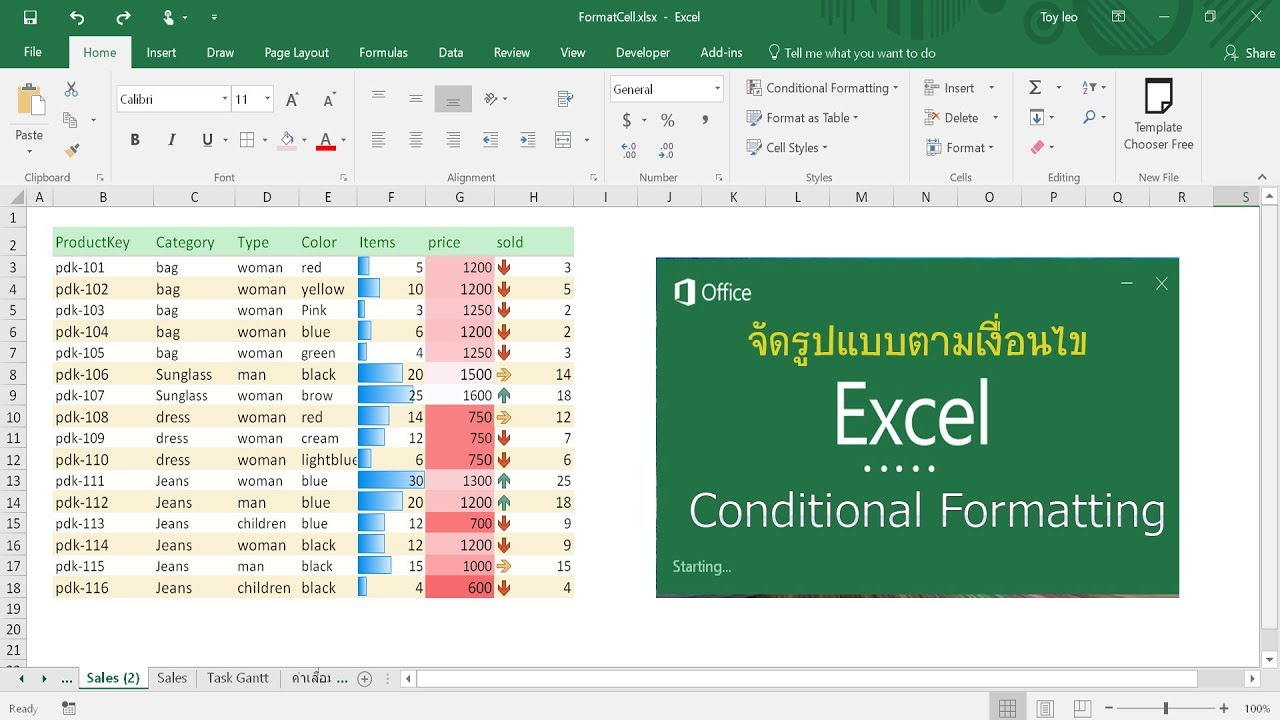Add a new sheet
1280x720 pixels.
click(x=365, y=679)
